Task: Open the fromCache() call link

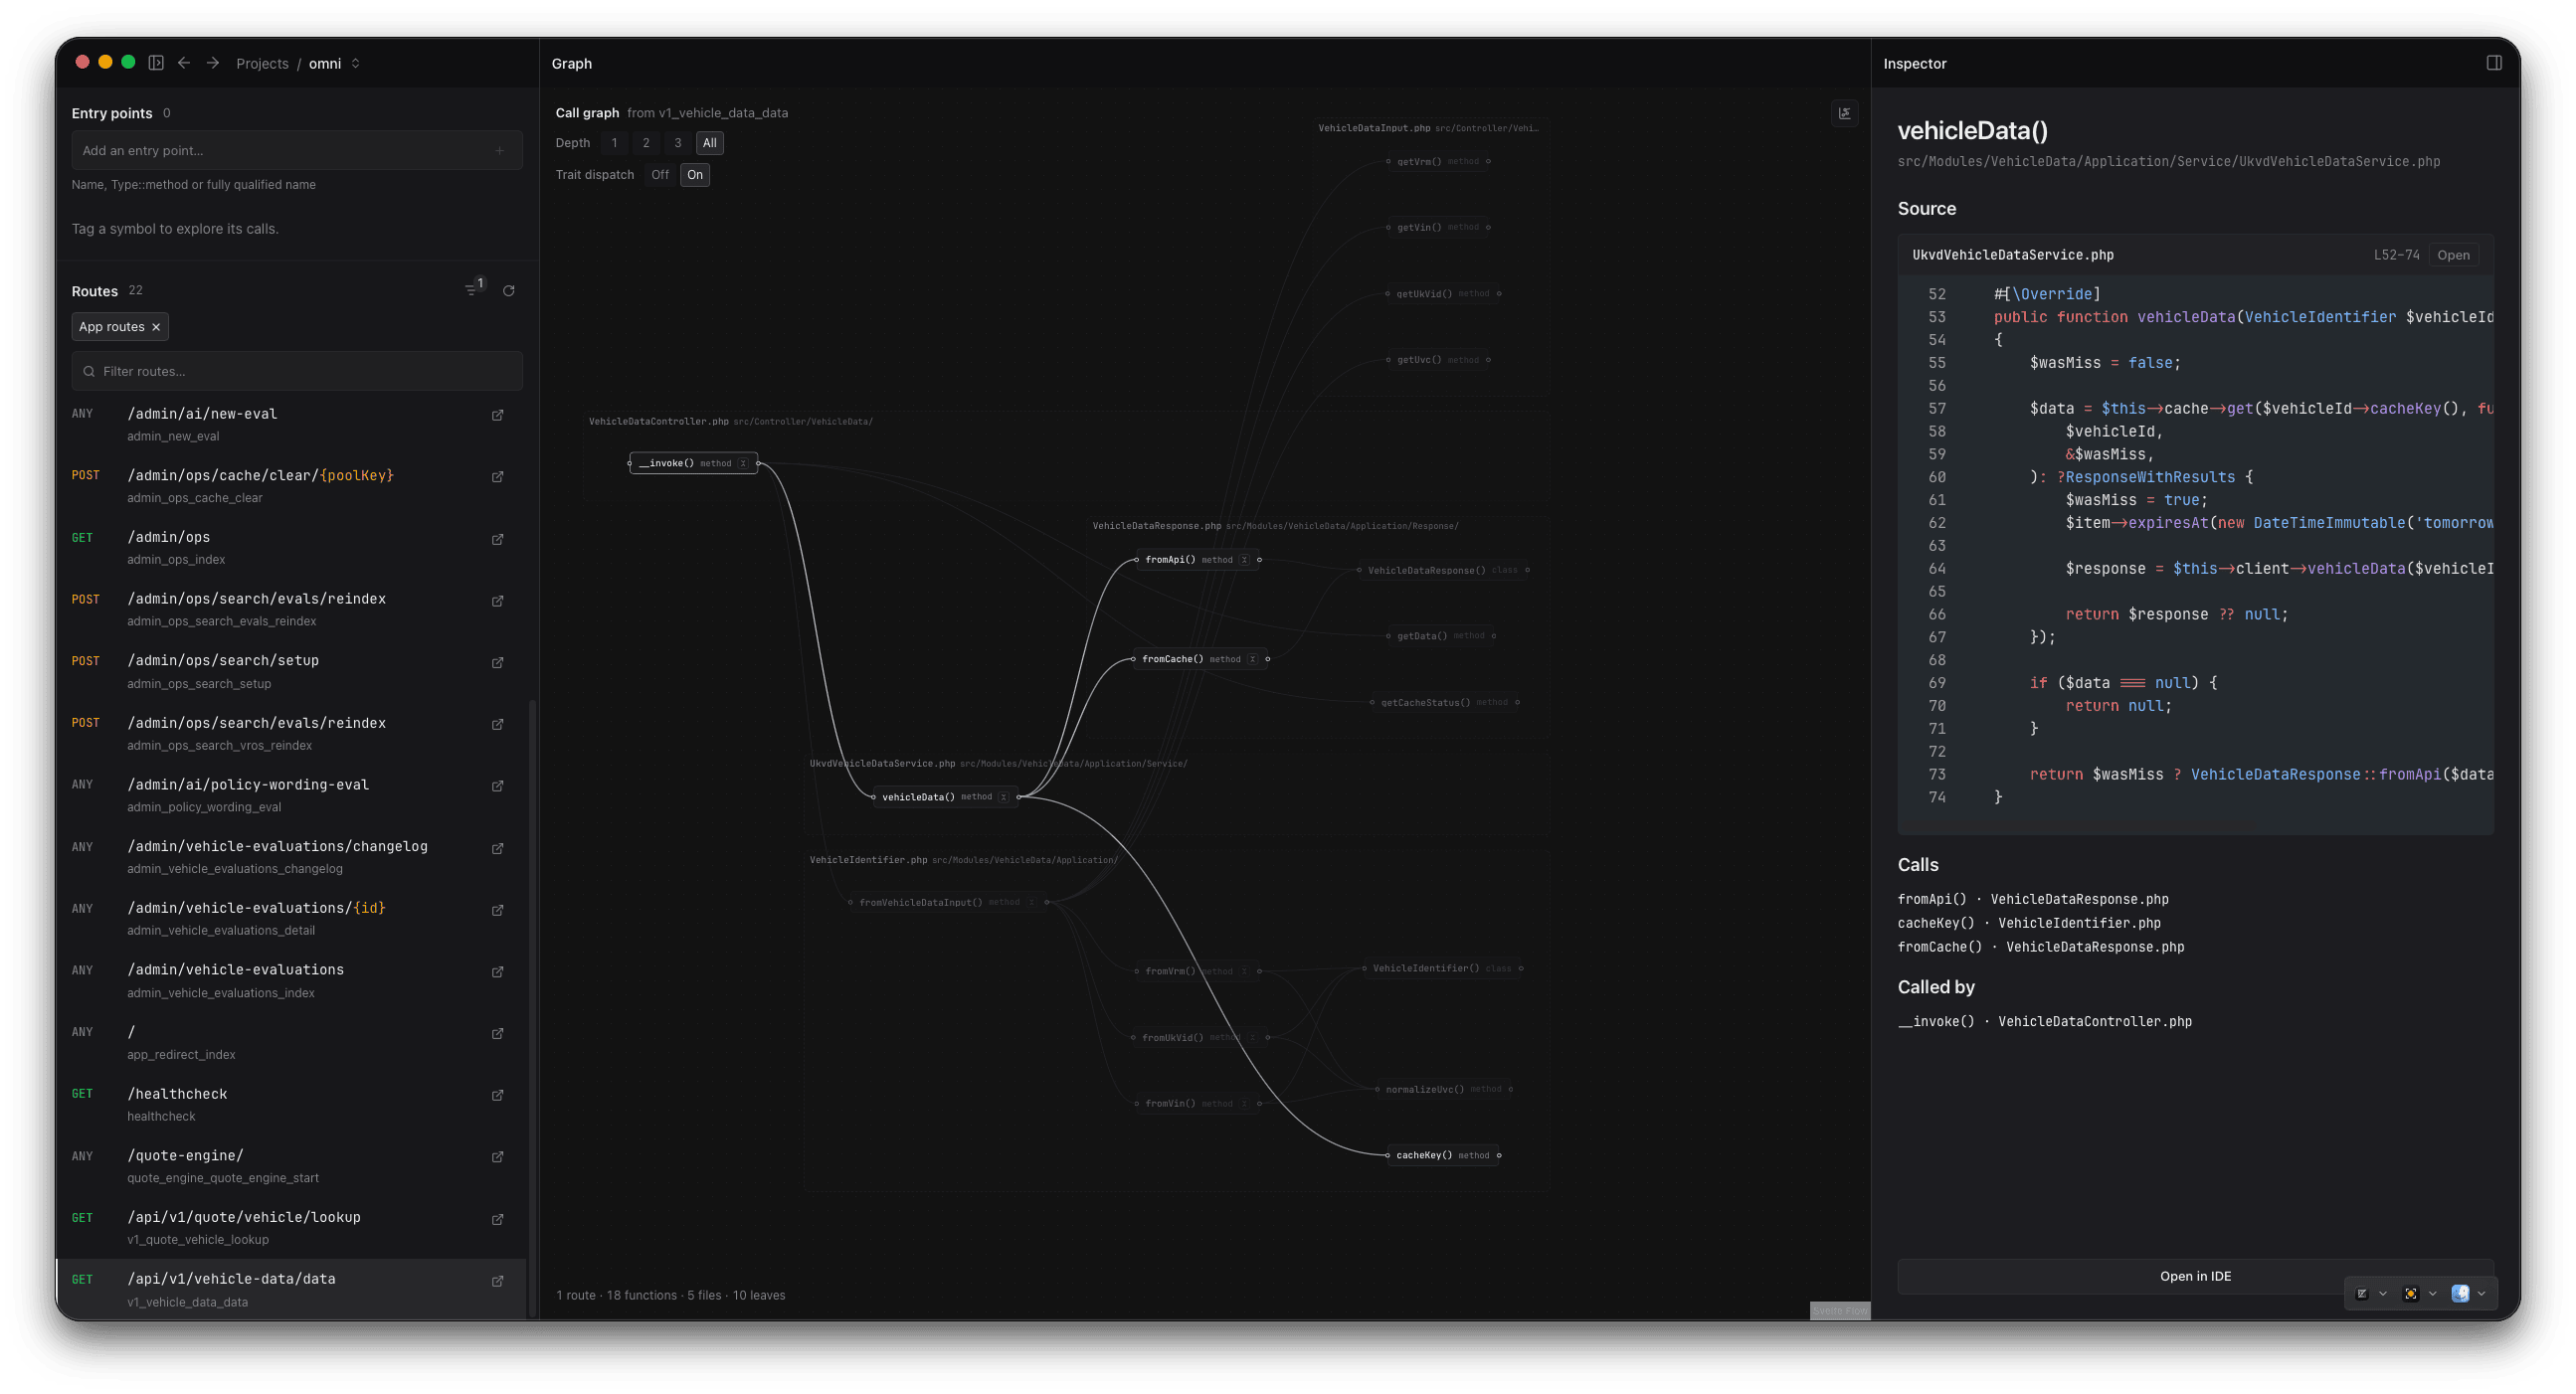Action: click(2041, 947)
